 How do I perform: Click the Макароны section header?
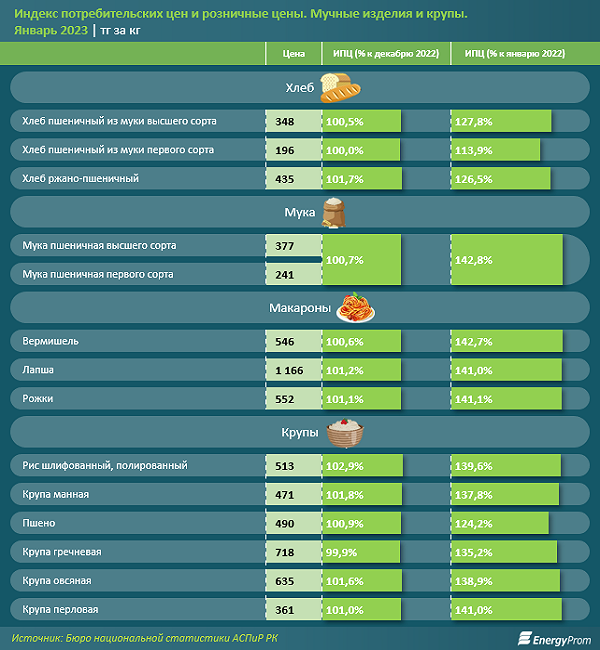300,308
